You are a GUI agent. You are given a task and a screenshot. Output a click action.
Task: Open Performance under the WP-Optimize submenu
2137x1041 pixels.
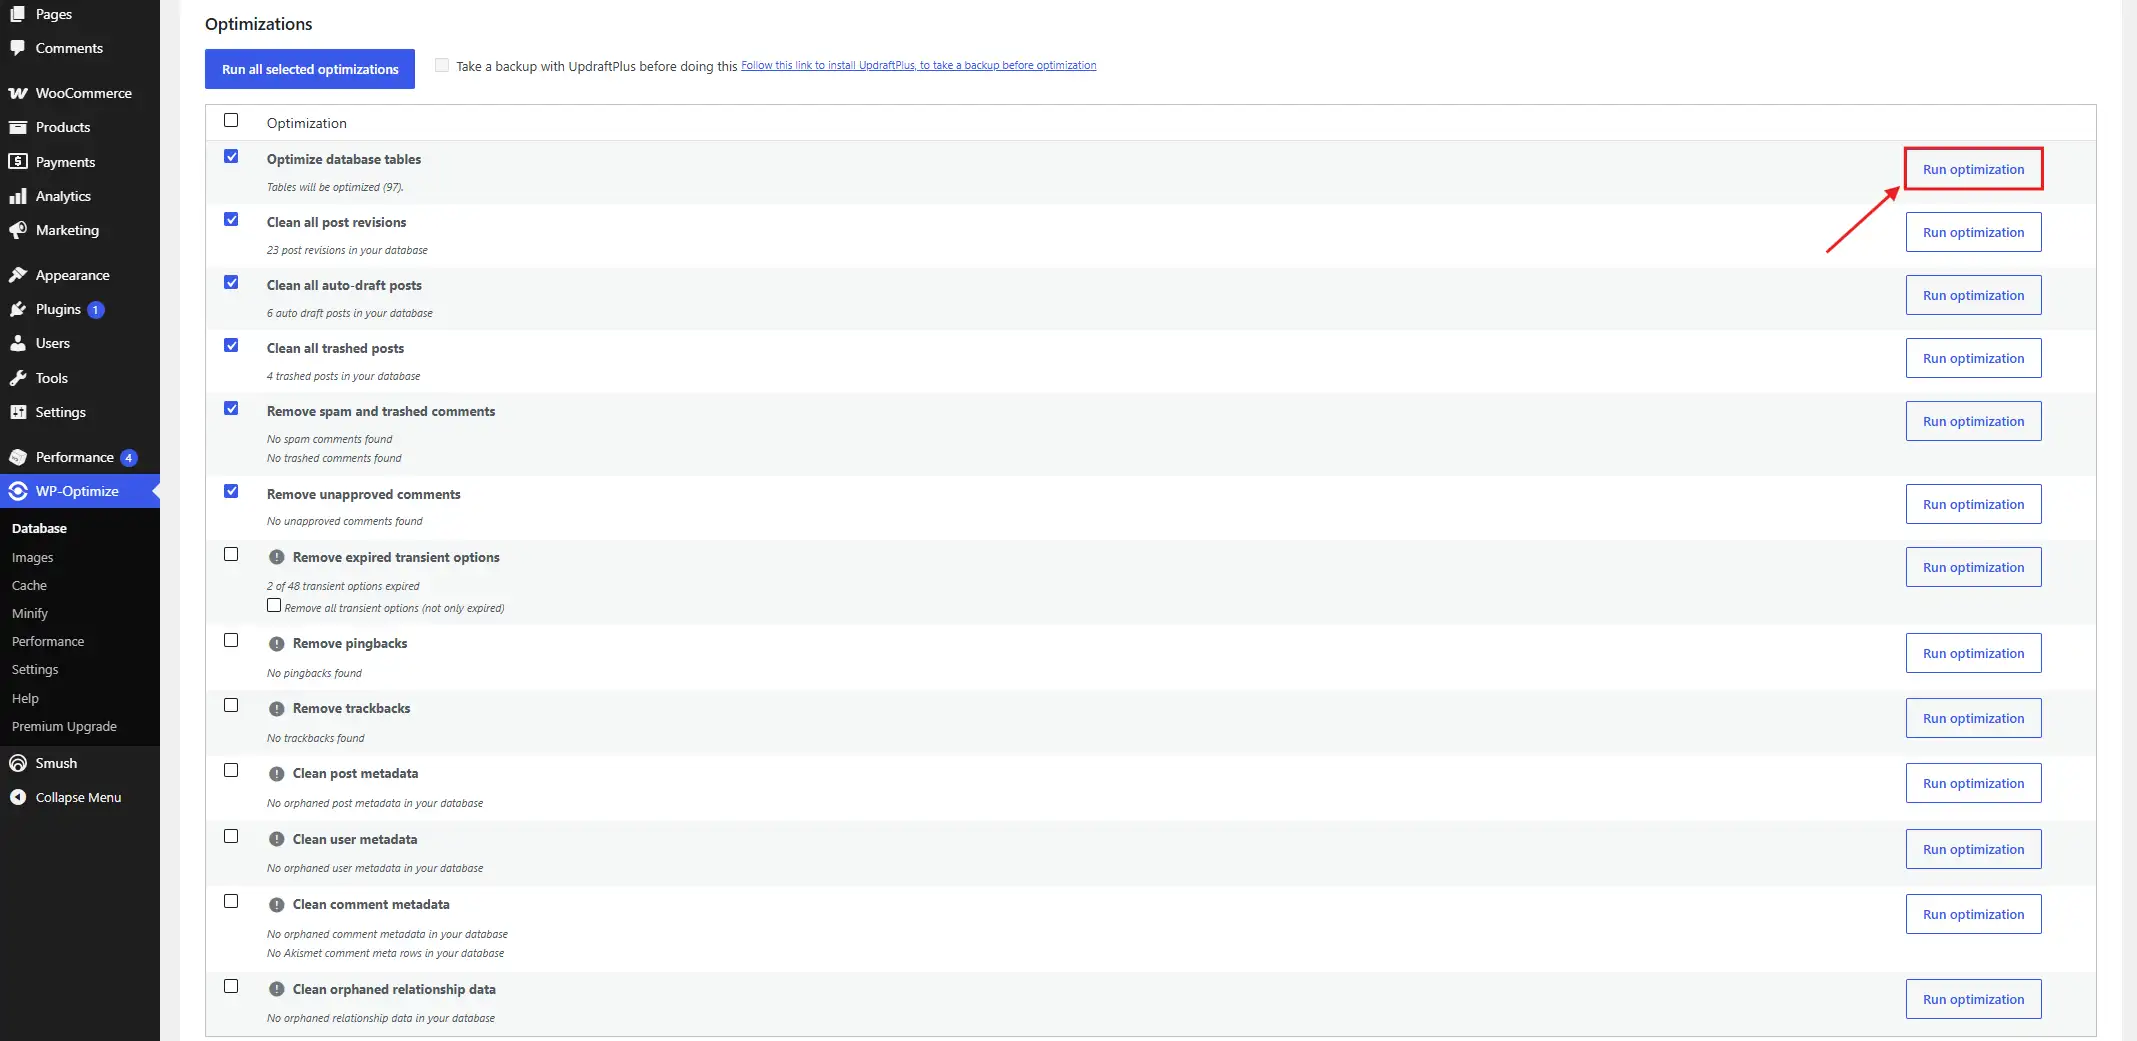click(48, 641)
